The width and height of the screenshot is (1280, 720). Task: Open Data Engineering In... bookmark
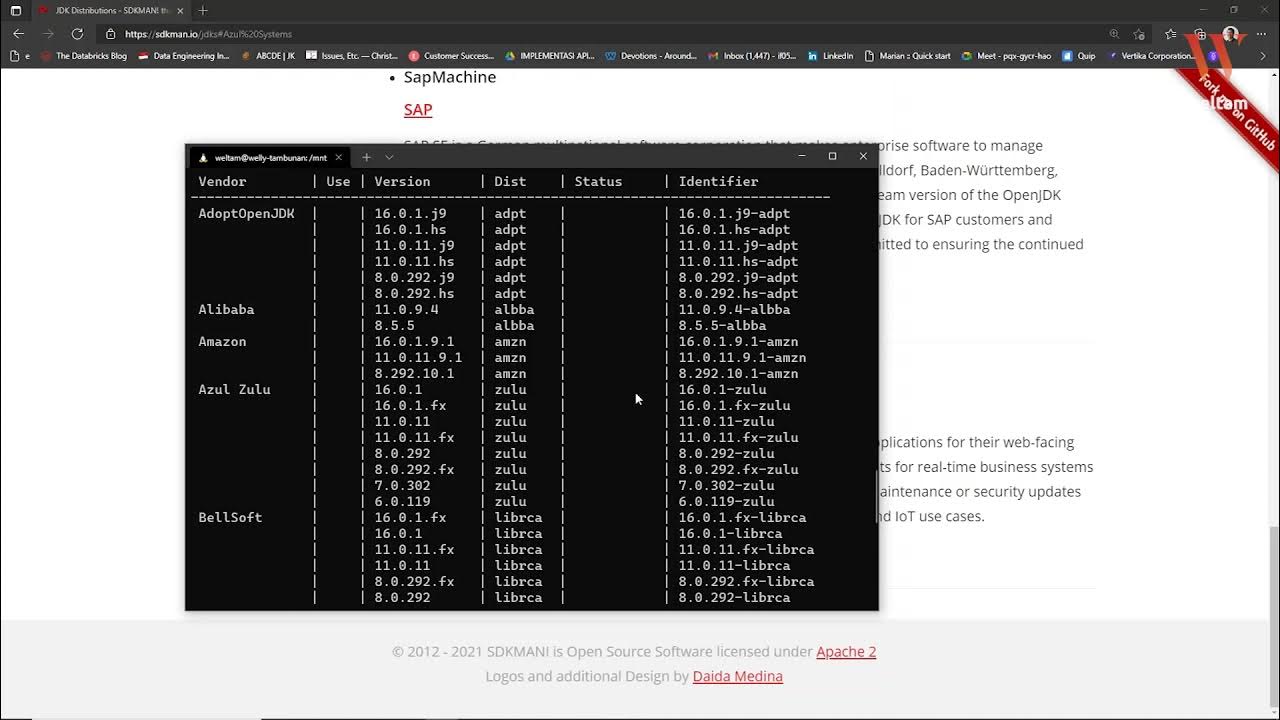(x=184, y=56)
